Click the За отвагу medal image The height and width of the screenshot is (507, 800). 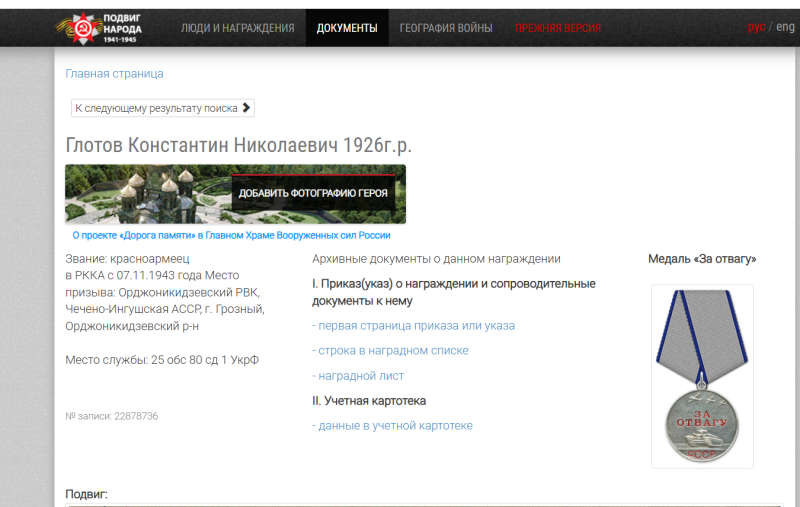pos(702,376)
